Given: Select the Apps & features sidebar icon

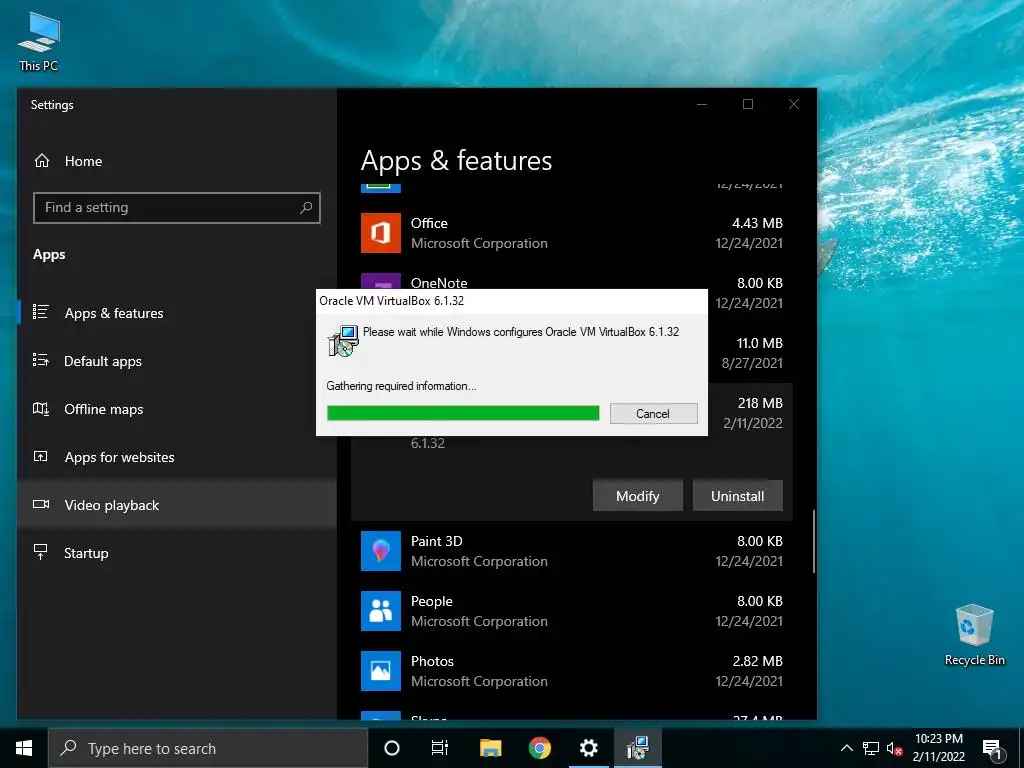Looking at the screenshot, I should (40, 312).
